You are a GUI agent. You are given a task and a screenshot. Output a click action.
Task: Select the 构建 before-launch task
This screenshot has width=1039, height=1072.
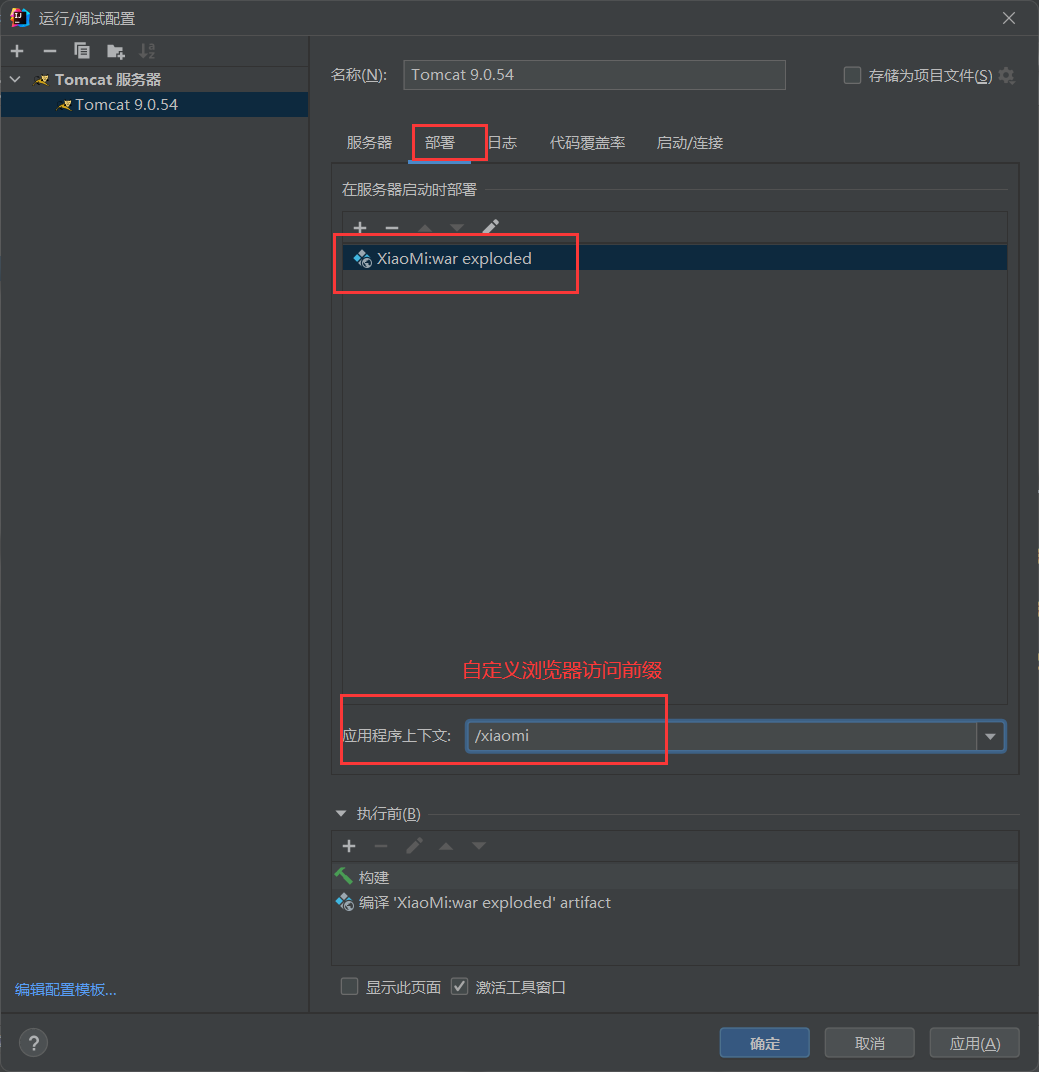pyautogui.click(x=675, y=877)
